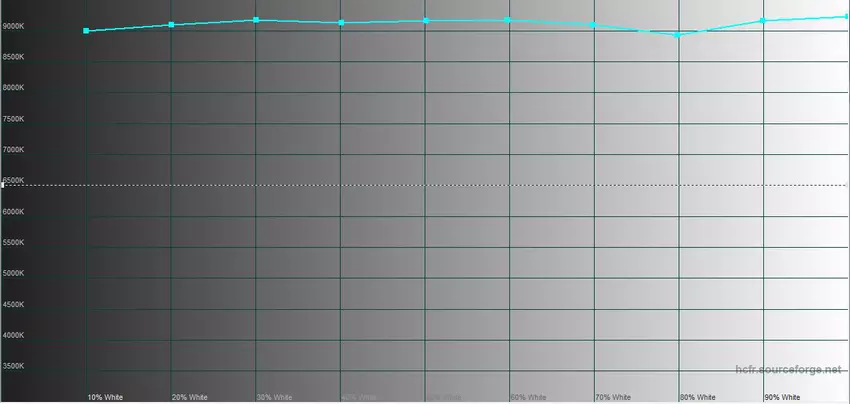Click the 70% White axis label
The height and width of the screenshot is (404, 850).
(x=613, y=397)
